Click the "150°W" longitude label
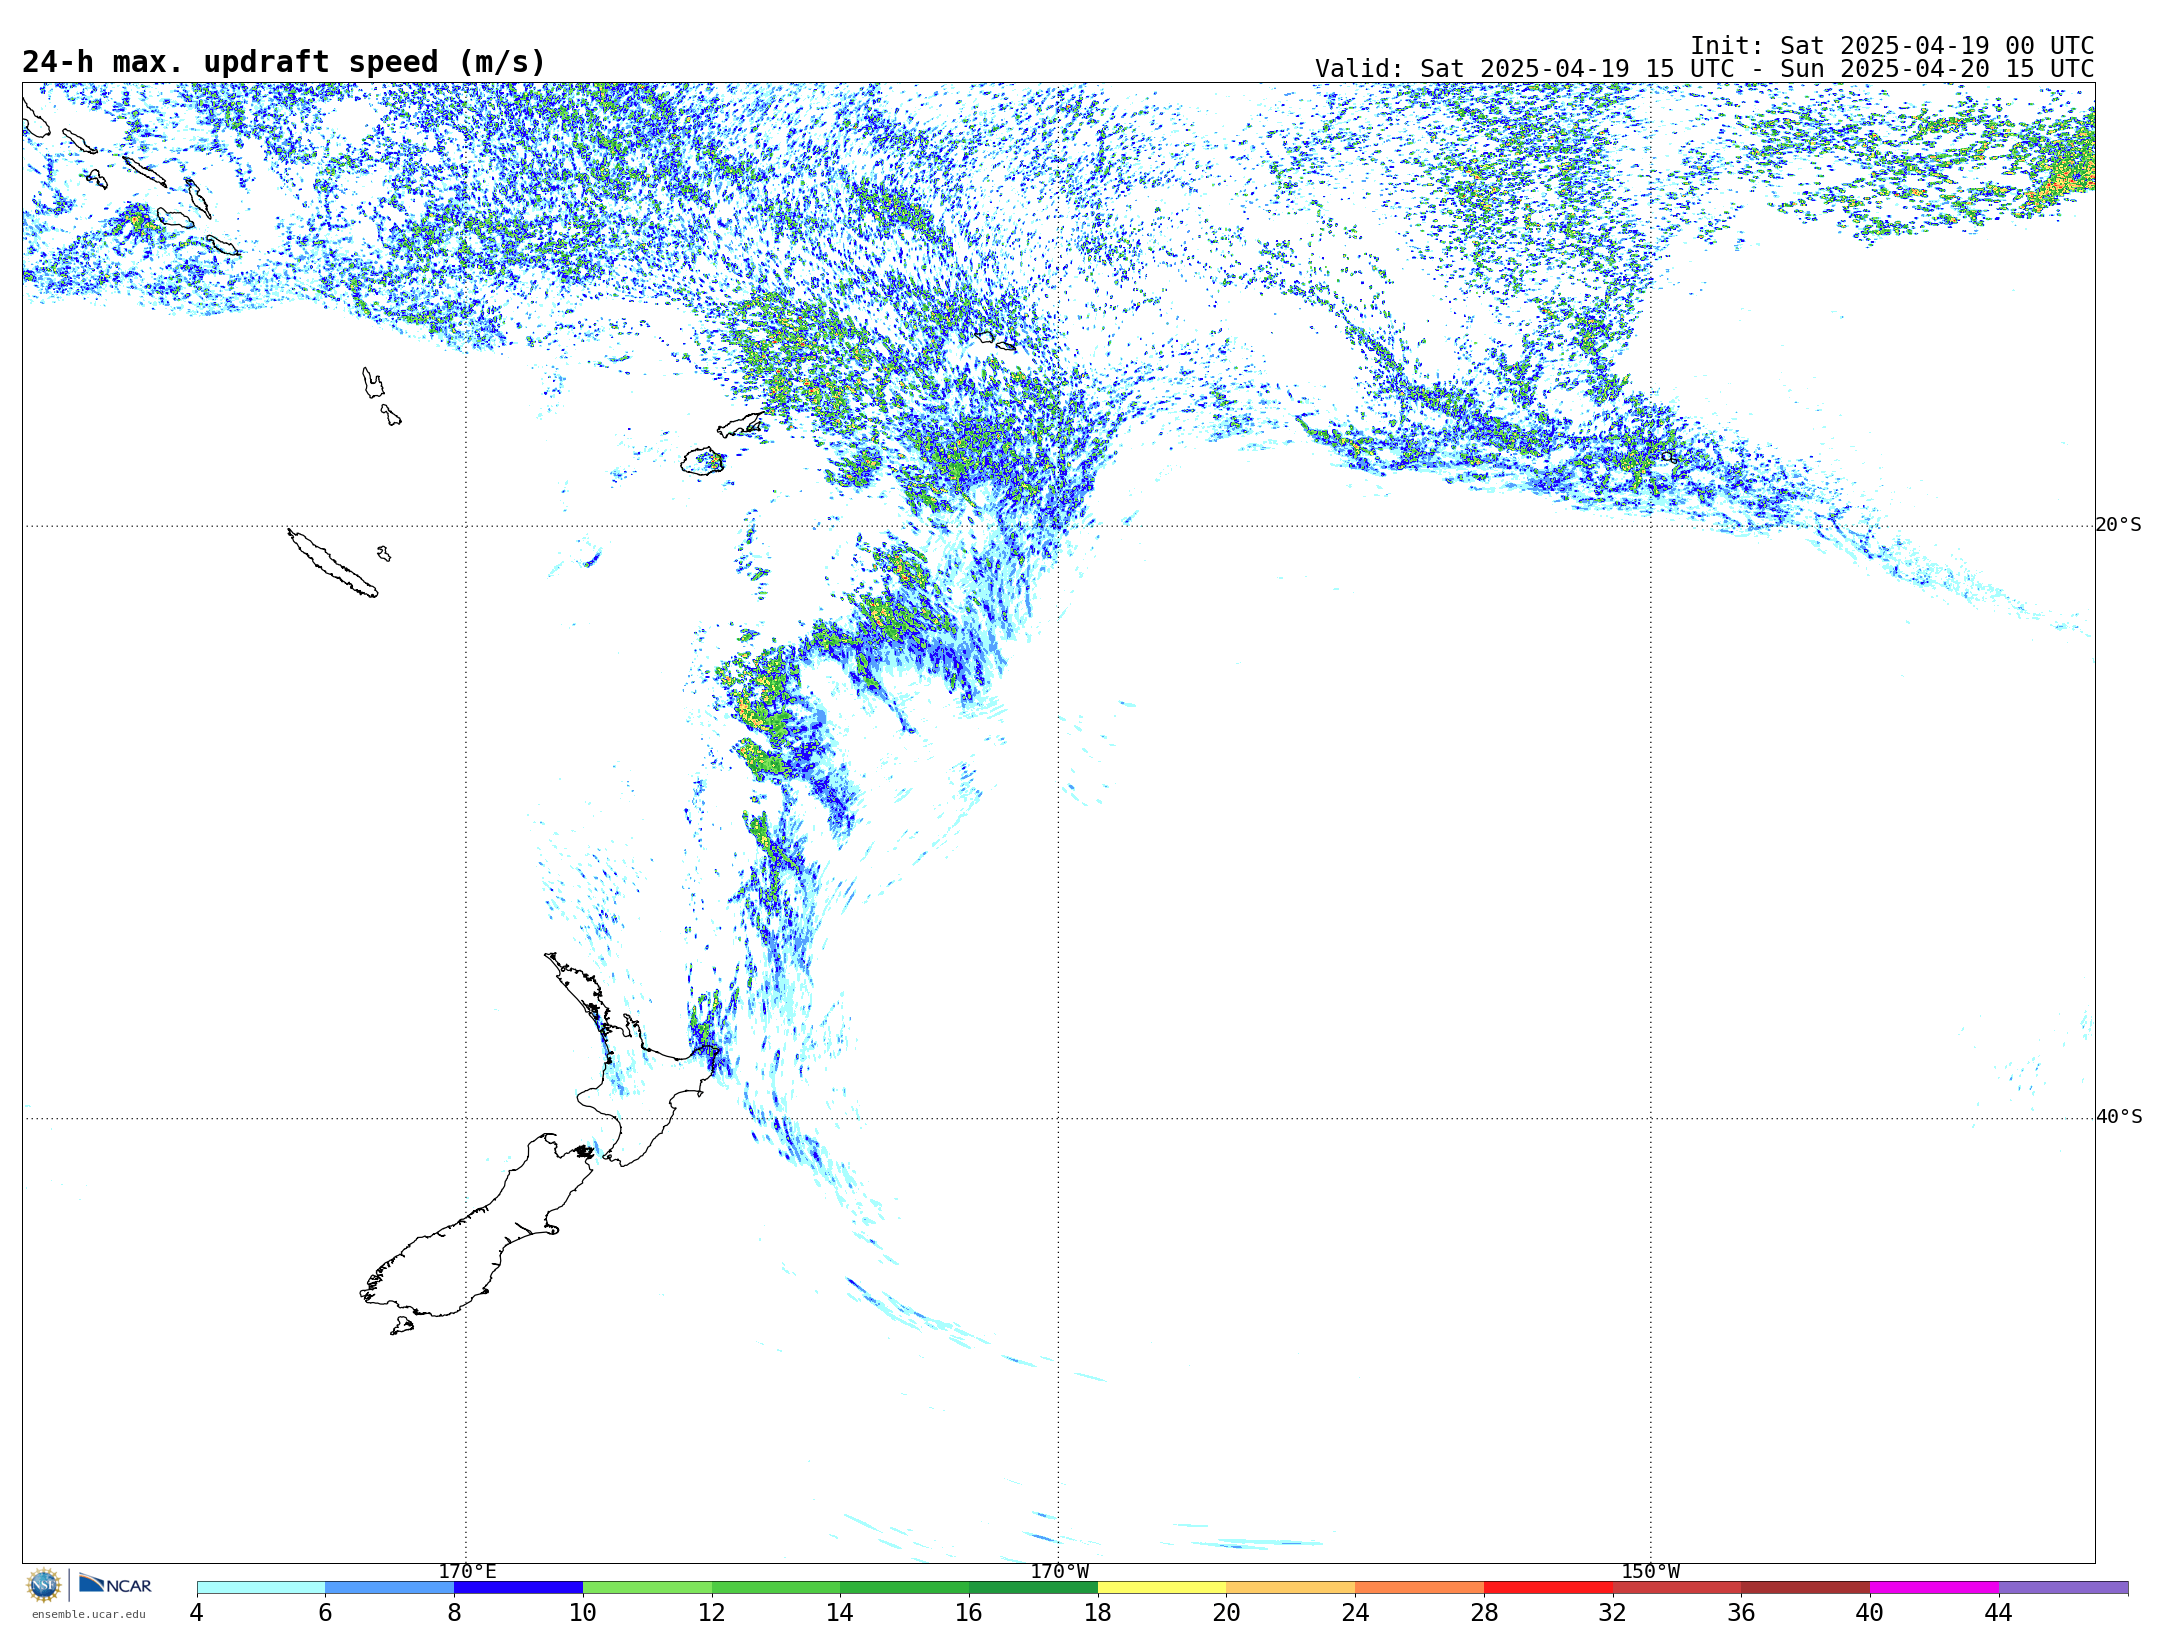This screenshot has width=2160, height=1626. coord(1651,1572)
